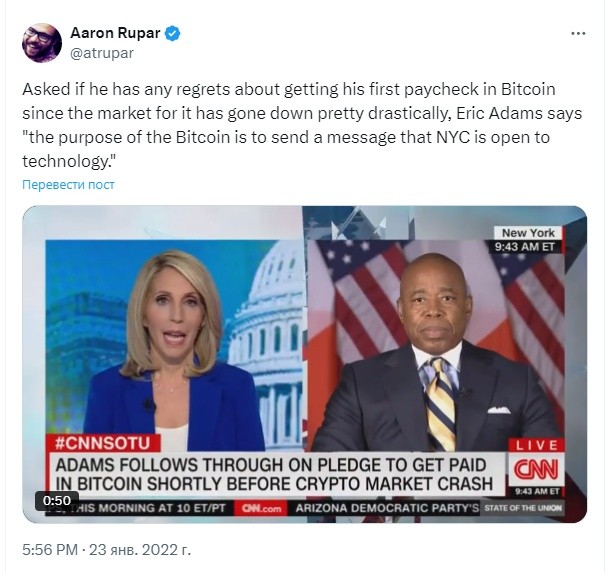This screenshot has width=607, height=573.
Task: Click the 'ADAMS FOLLOWS THROUGH' headline chyron
Action: 274,474
